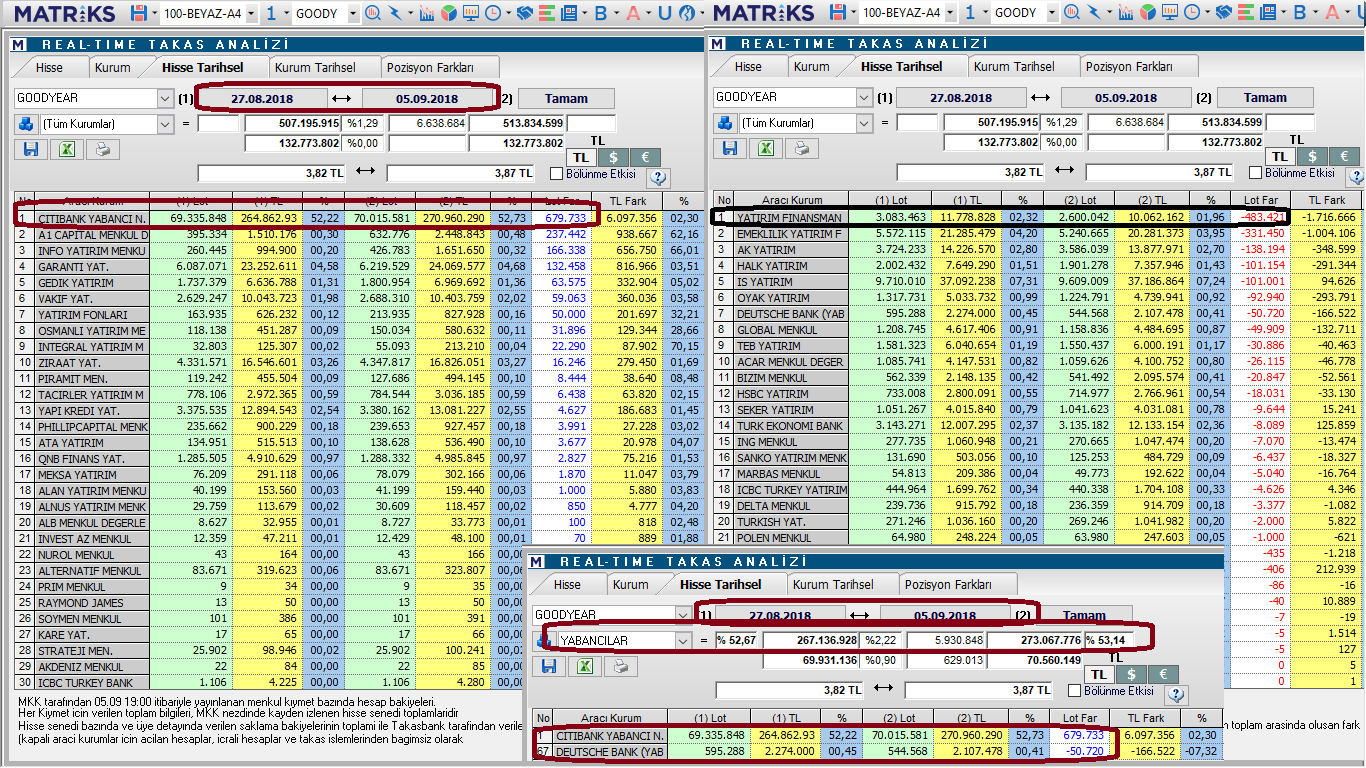This screenshot has width=1366, height=768.
Task: Click the 27.08.2018 date button in right window
Action: pos(961,98)
